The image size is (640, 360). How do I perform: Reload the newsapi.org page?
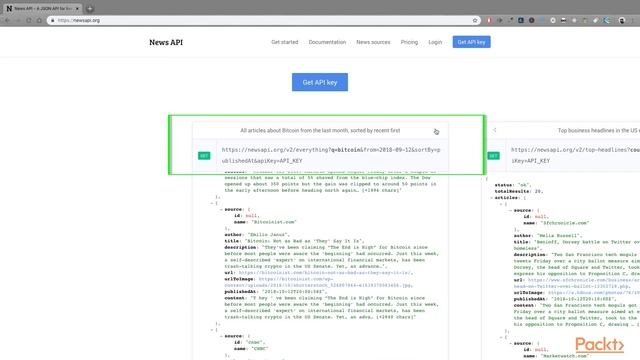point(29,20)
